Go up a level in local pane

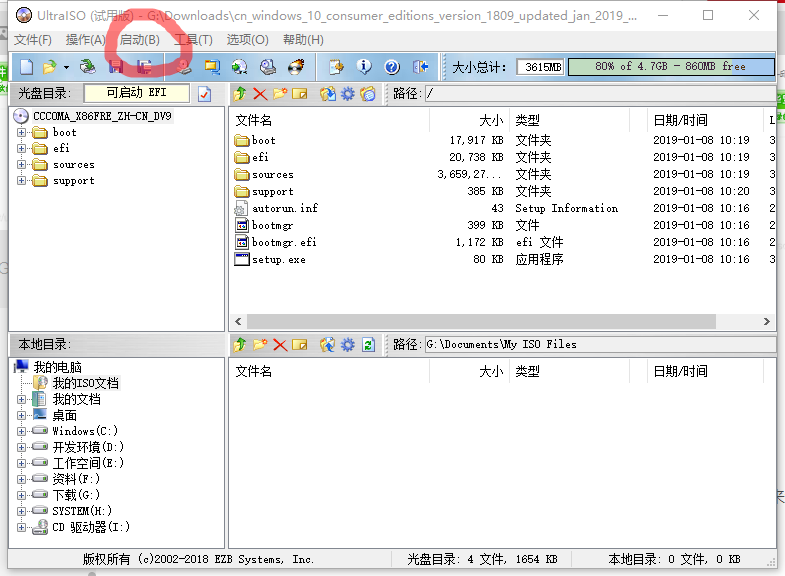pyautogui.click(x=240, y=345)
